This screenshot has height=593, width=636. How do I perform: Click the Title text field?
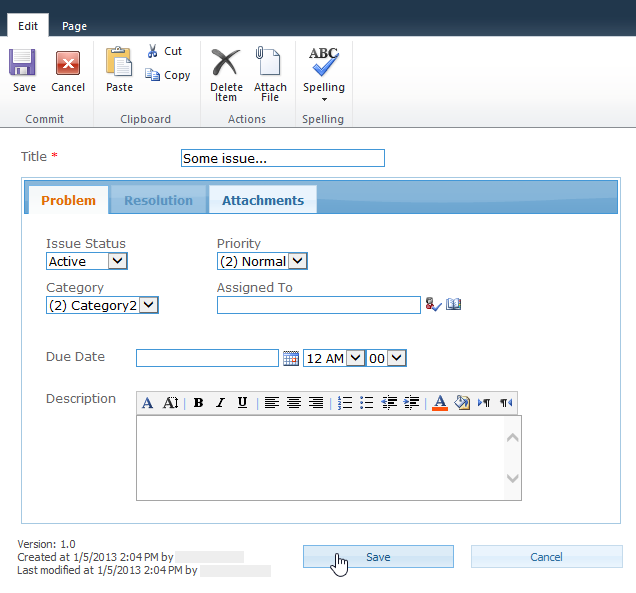coord(283,158)
